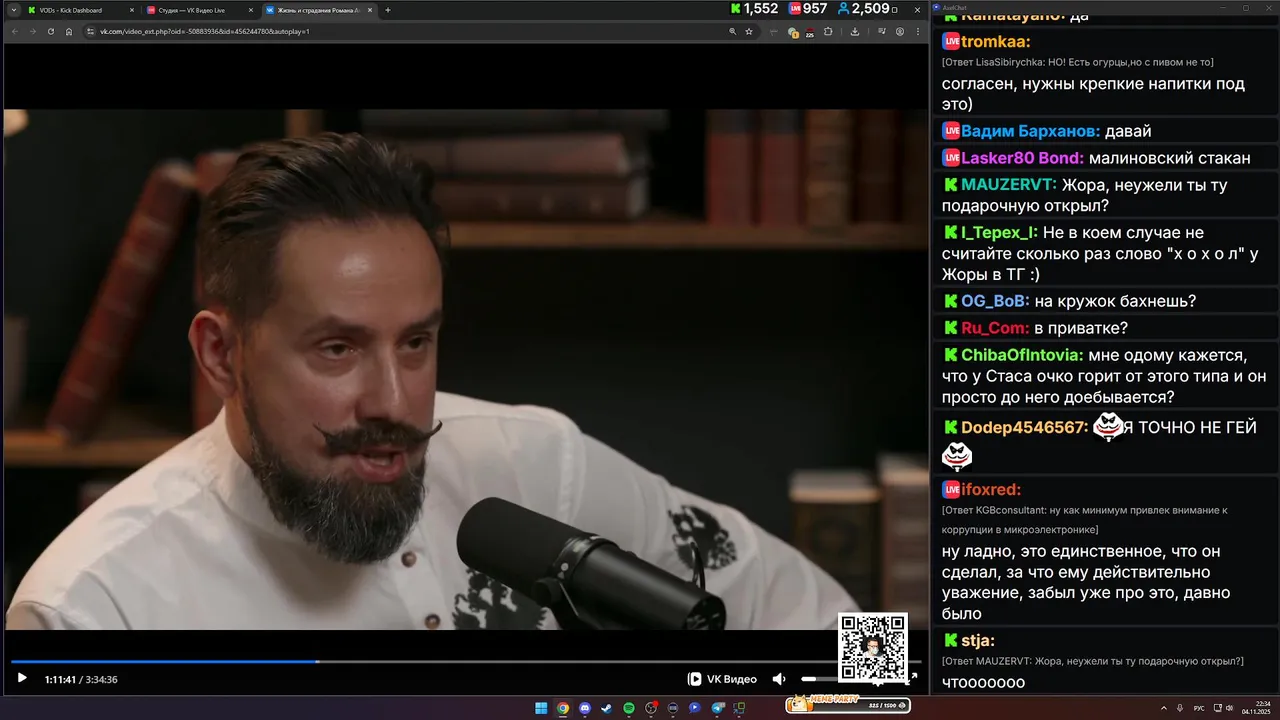Click the VK Видео logo in player
The image size is (1280, 720).
click(x=722, y=679)
